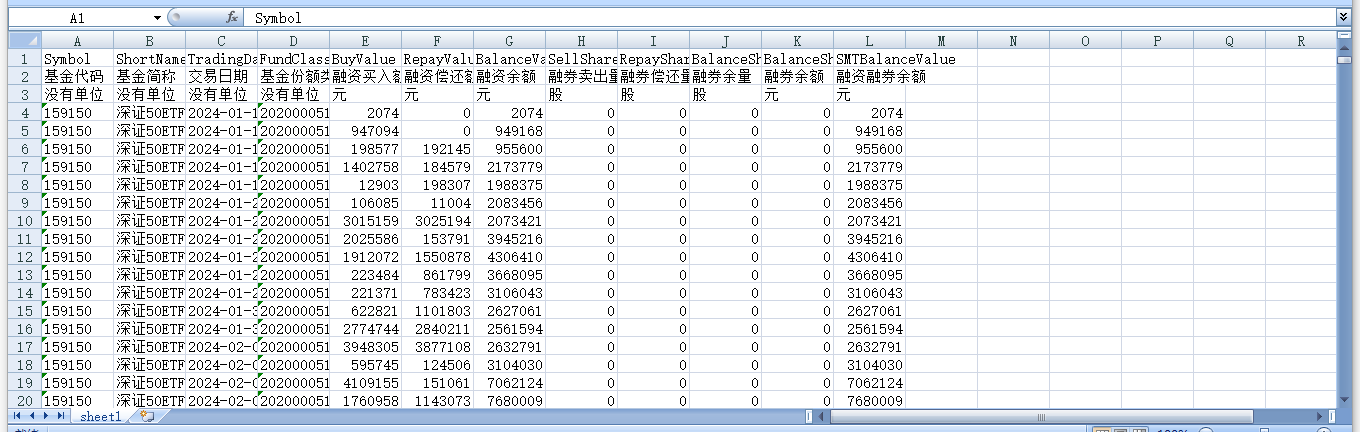Expand the formula bar with the chevron
This screenshot has width=1360, height=432.
[1343, 17]
